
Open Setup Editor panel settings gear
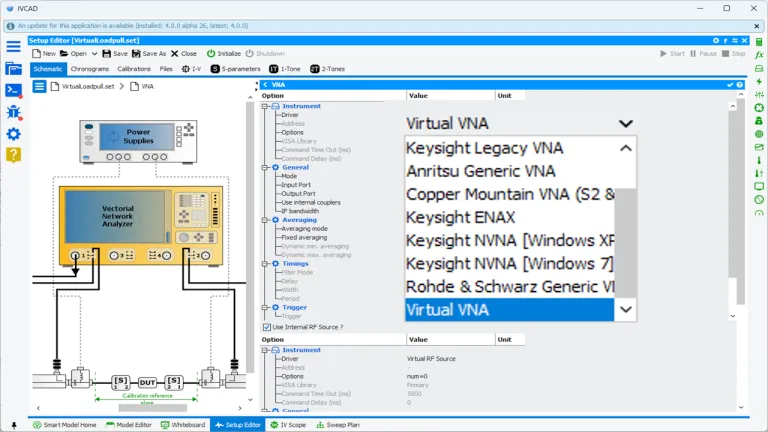[716, 41]
